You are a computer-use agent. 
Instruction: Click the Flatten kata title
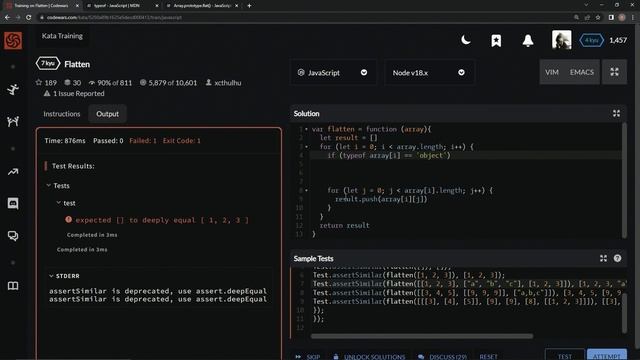click(77, 64)
